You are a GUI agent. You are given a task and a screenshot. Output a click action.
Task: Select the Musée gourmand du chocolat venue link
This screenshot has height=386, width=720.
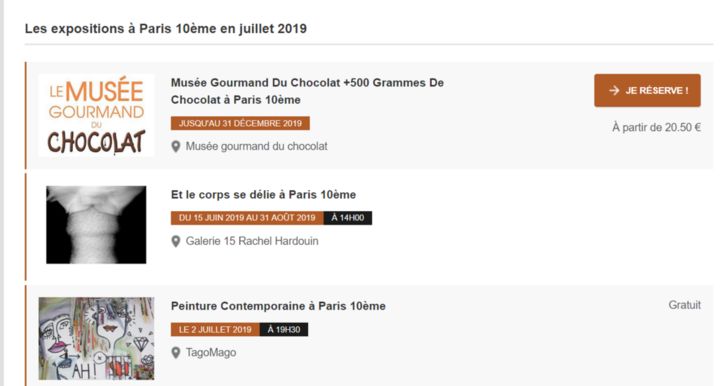point(256,146)
